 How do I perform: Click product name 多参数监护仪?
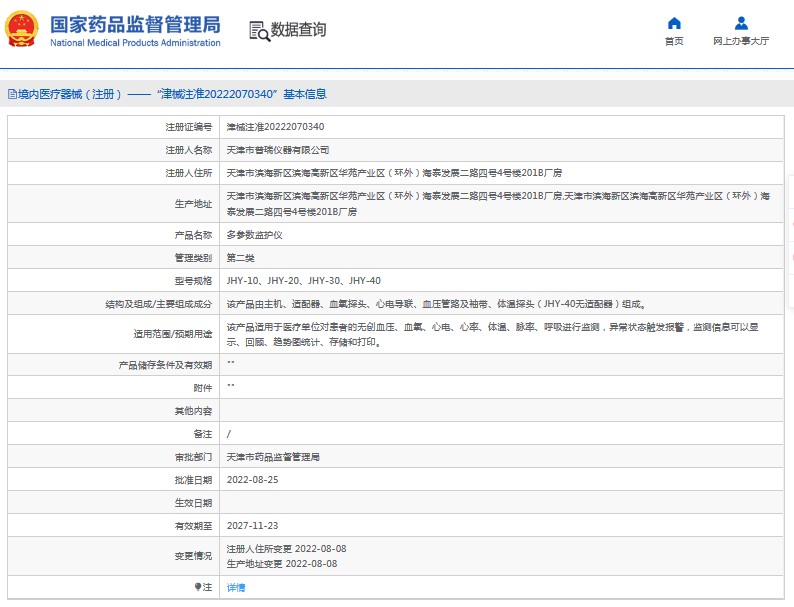click(x=254, y=235)
